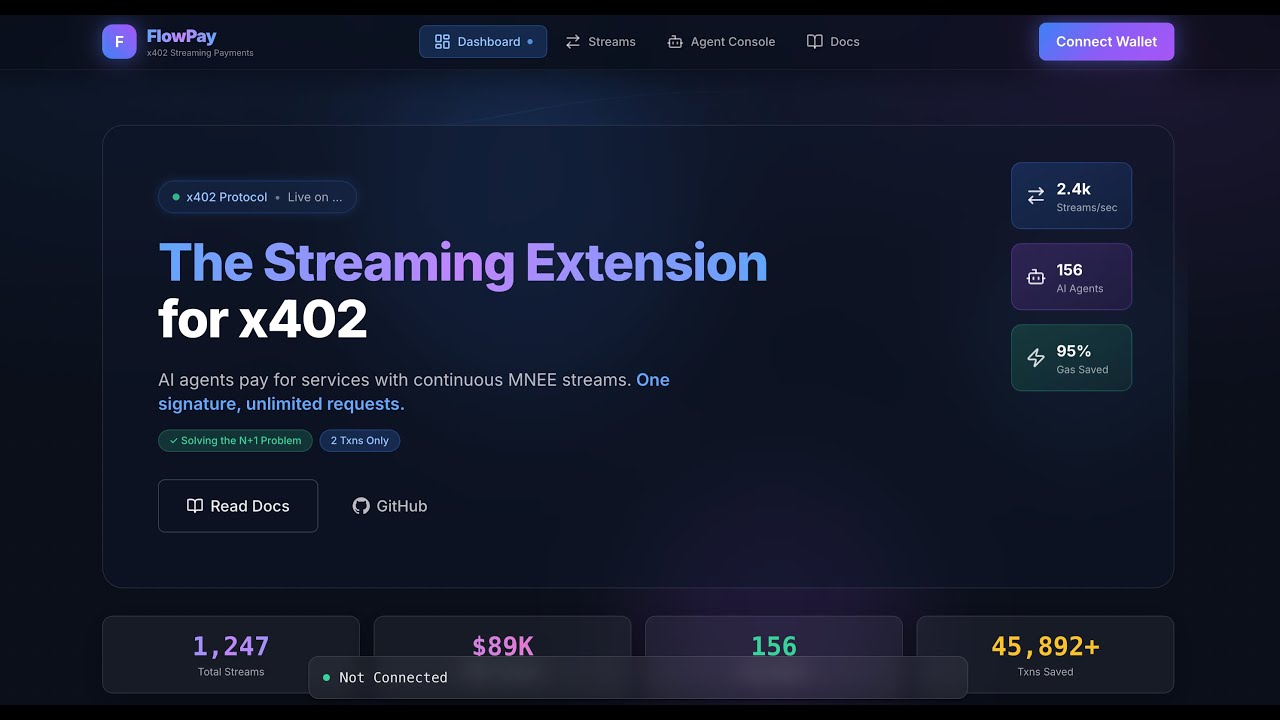Viewport: 1280px width, 720px height.
Task: Click the Streams arrows icon in navbar
Action: coord(573,42)
